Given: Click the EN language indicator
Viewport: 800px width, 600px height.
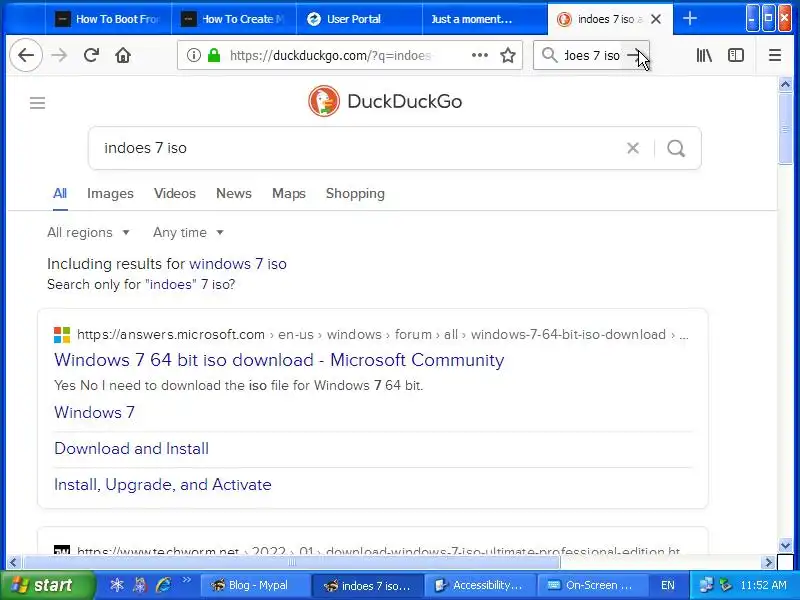Looking at the screenshot, I should 668,585.
